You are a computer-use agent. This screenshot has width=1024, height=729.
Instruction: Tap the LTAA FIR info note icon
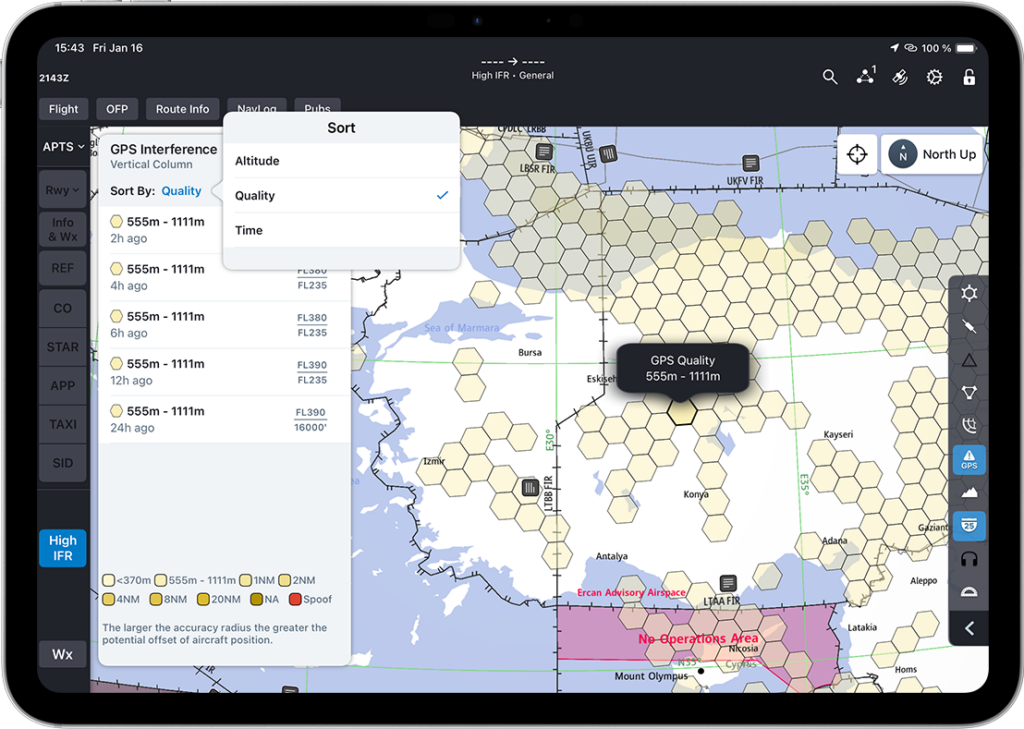pyautogui.click(x=728, y=583)
